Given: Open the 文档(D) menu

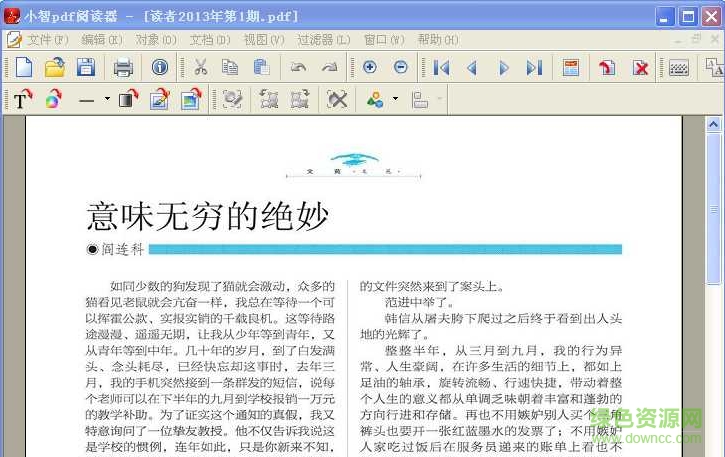Looking at the screenshot, I should 210,40.
